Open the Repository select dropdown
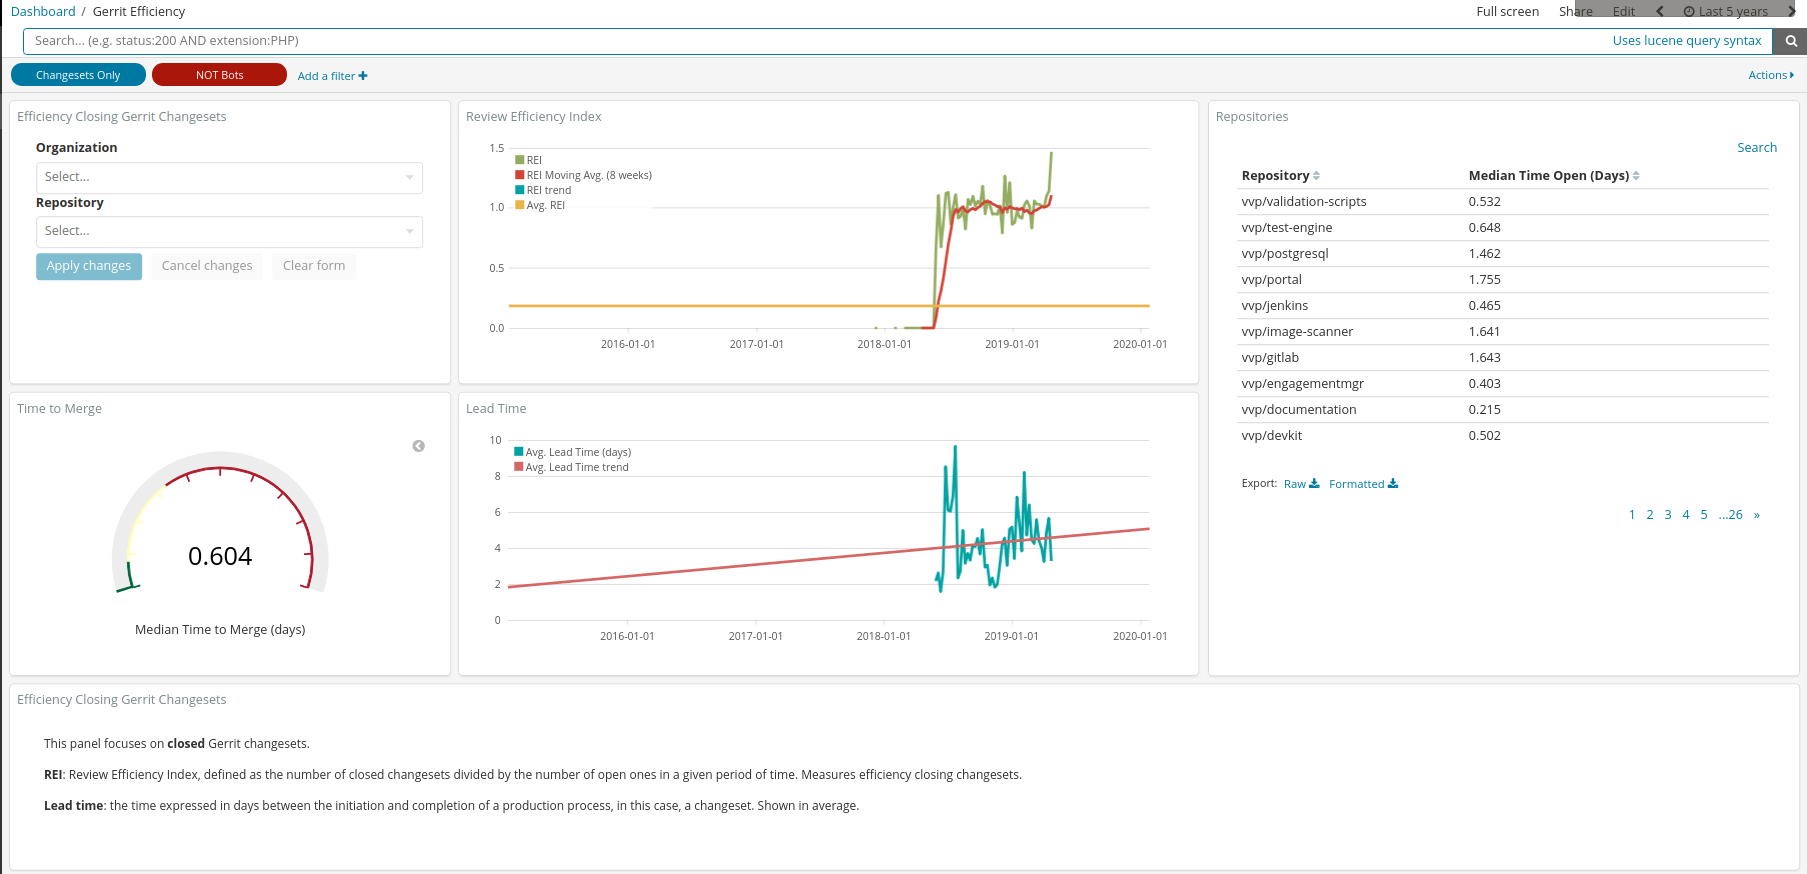This screenshot has height=874, width=1807. coord(229,231)
